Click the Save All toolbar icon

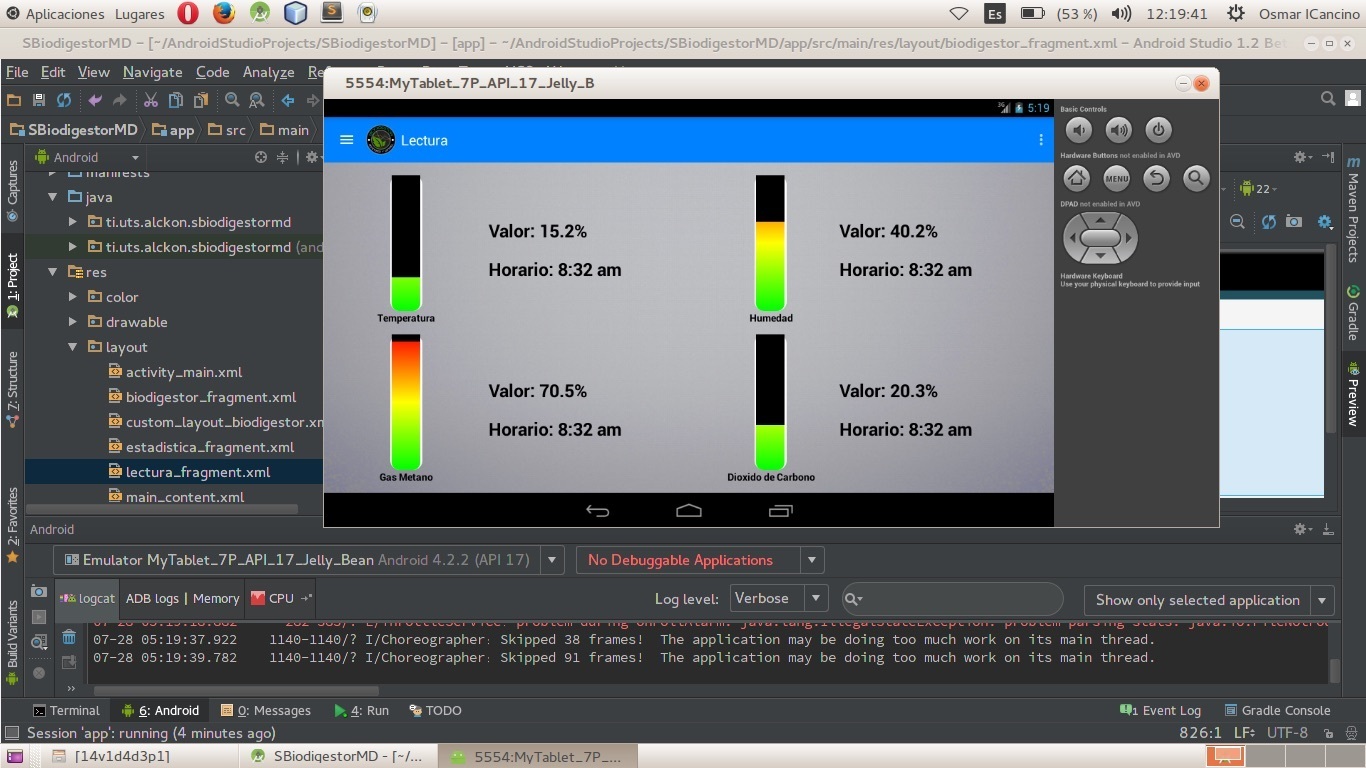click(x=39, y=100)
